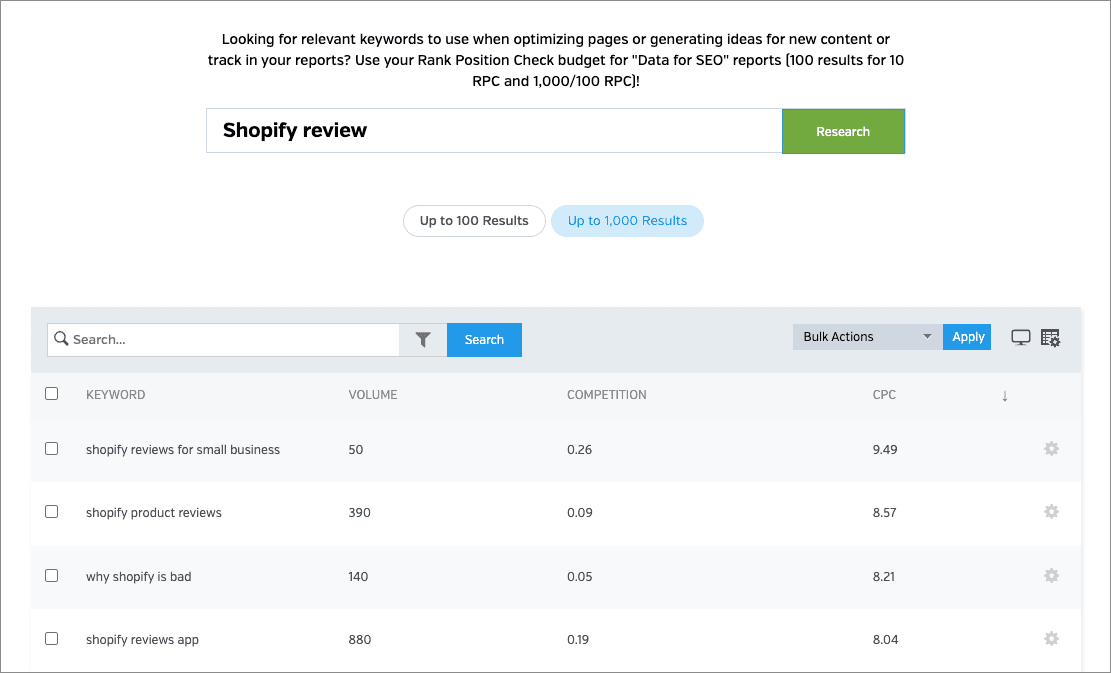Open the gear for 'why shopify is bad'
1111x673 pixels.
coord(1051,576)
